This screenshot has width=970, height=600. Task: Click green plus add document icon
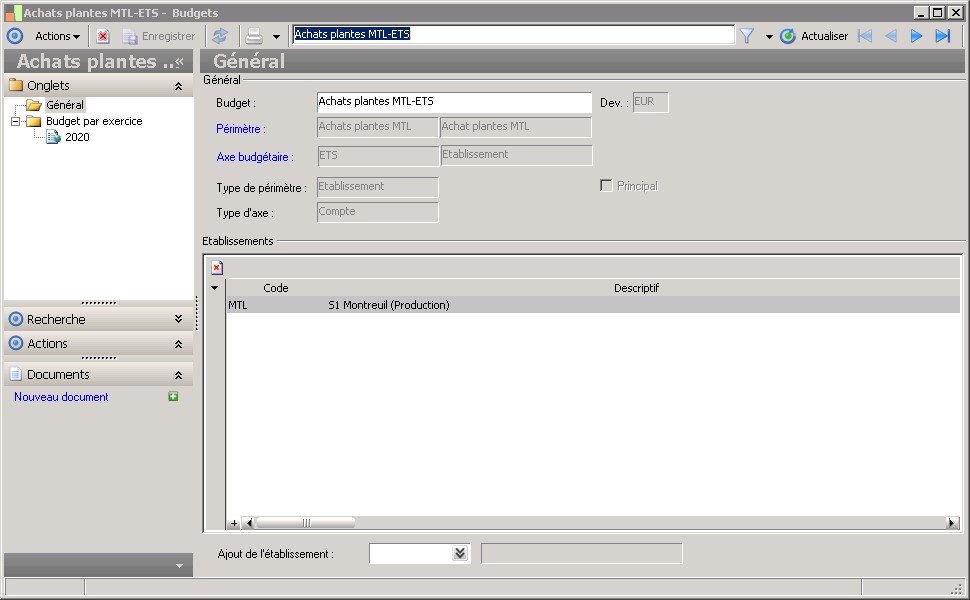(173, 396)
